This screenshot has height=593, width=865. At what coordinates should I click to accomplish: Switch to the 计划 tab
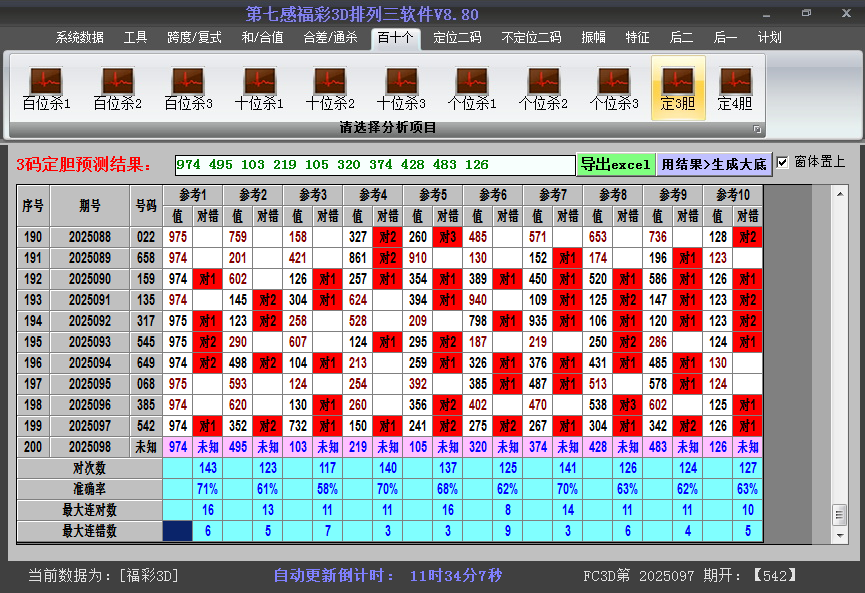coord(770,38)
